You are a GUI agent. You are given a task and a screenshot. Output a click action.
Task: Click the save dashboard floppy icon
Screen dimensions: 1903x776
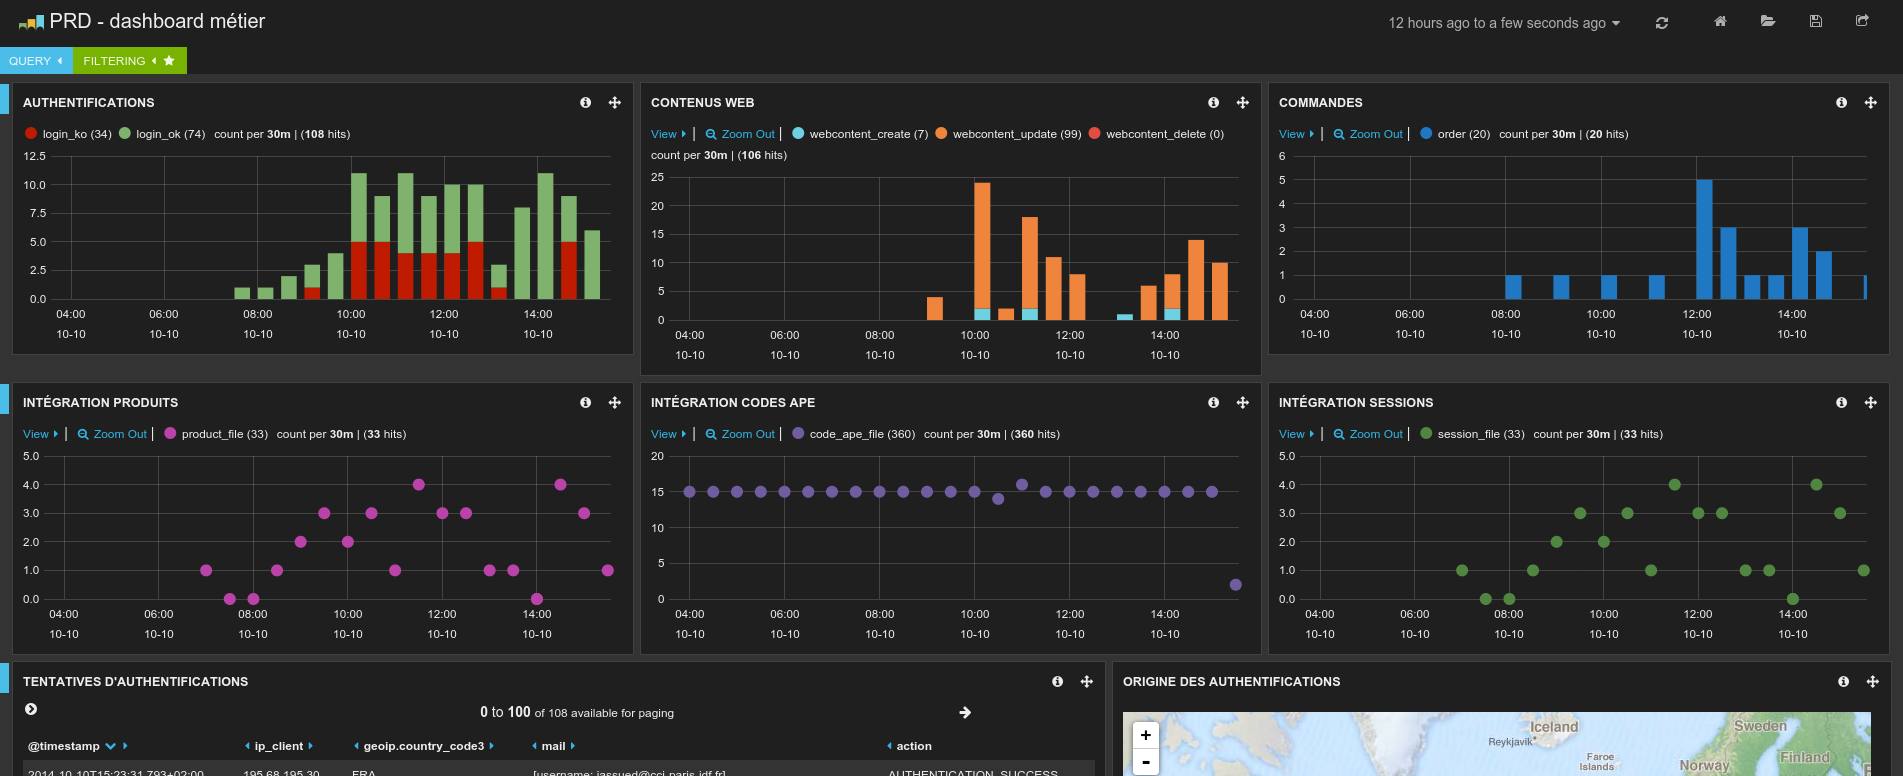[1816, 21]
